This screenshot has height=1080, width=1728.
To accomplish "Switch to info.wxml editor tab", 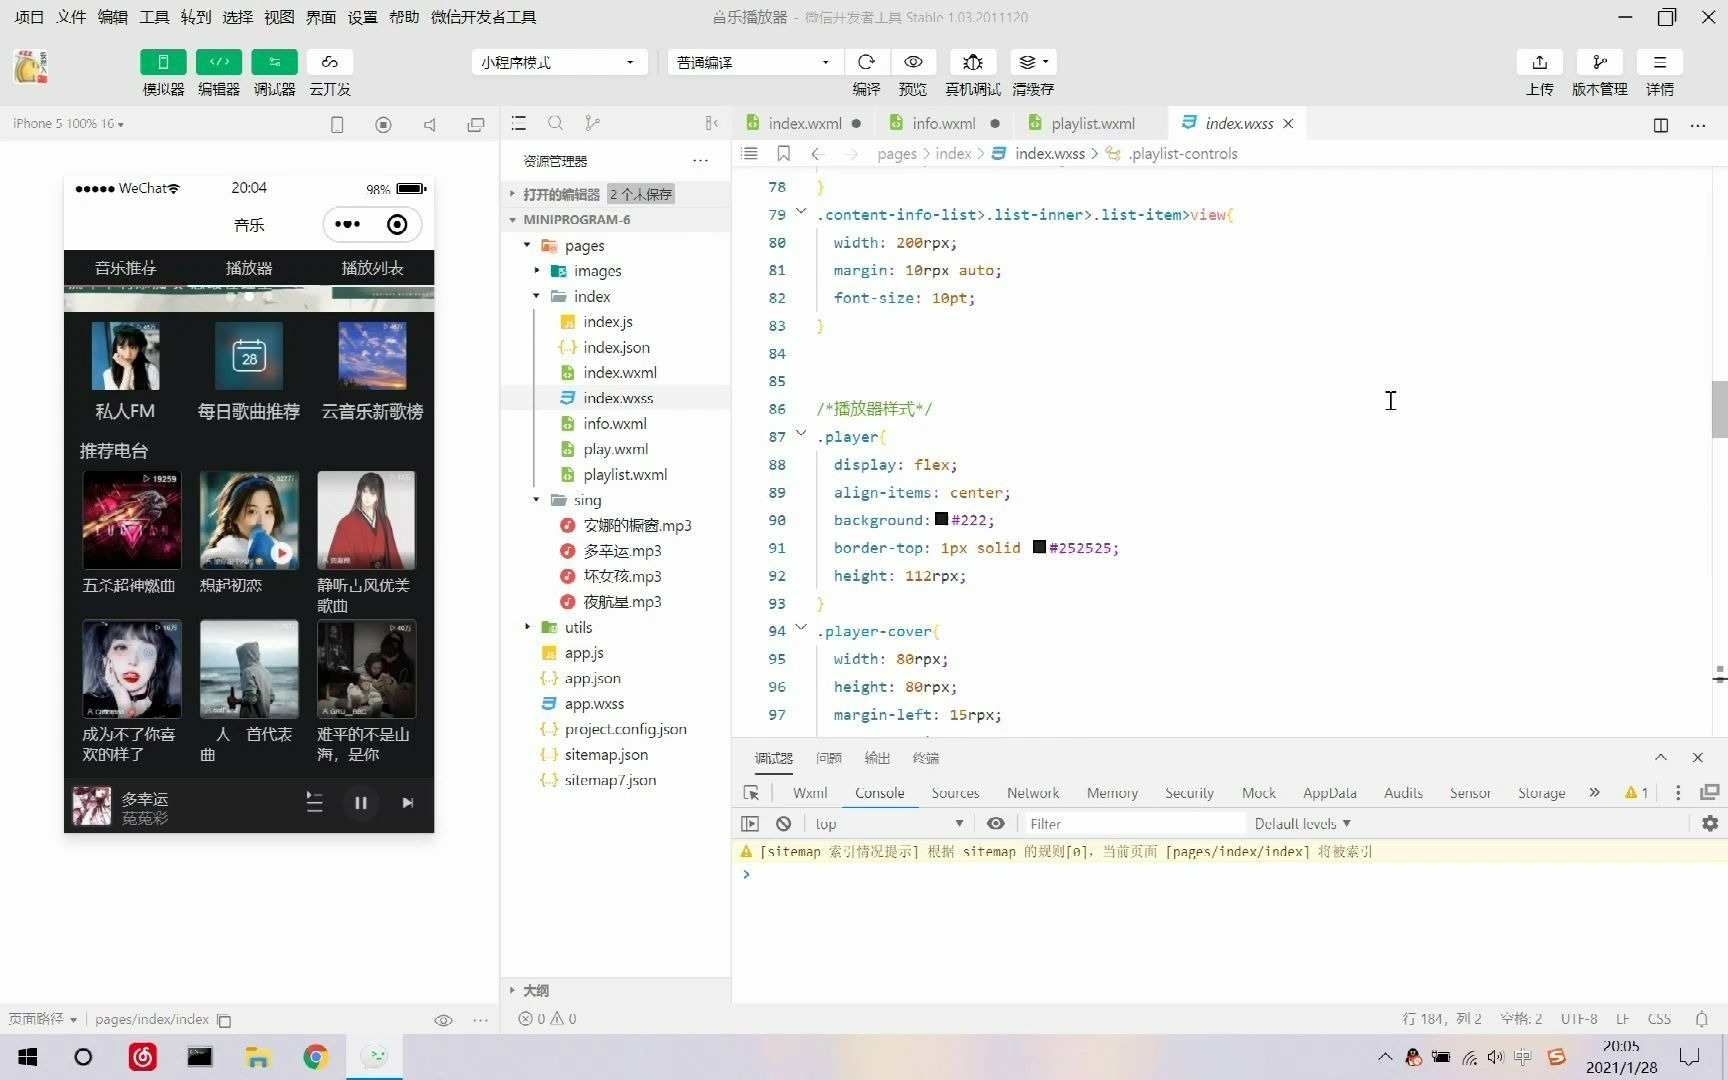I will pyautogui.click(x=943, y=123).
